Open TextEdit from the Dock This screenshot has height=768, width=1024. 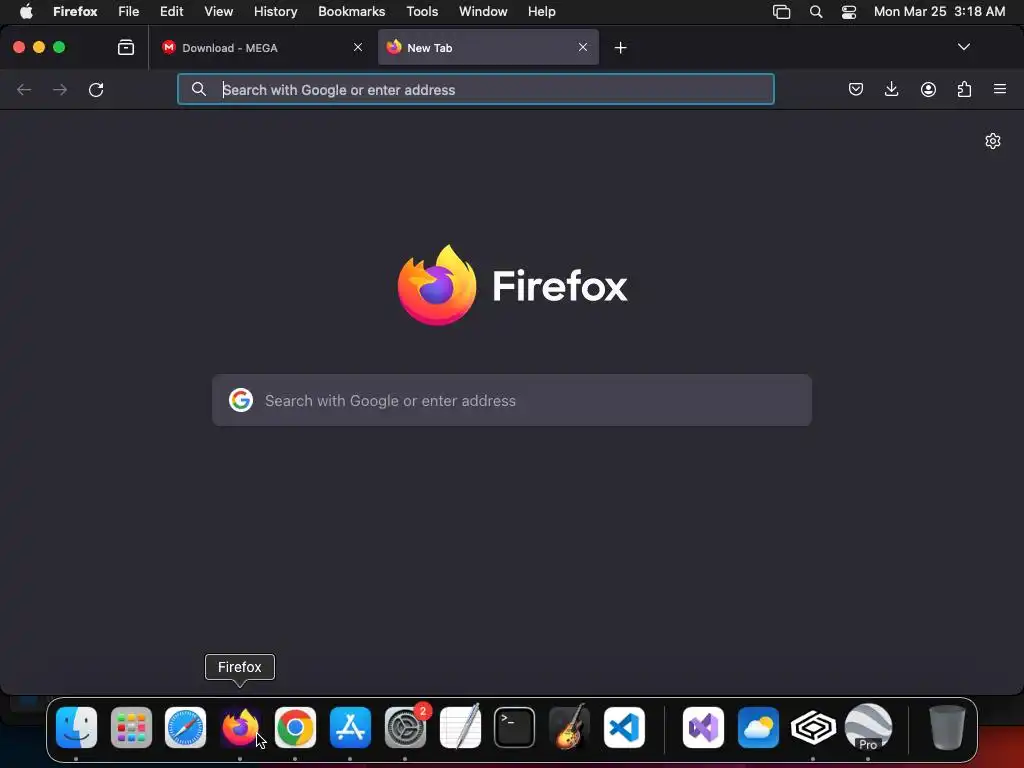[x=460, y=727]
